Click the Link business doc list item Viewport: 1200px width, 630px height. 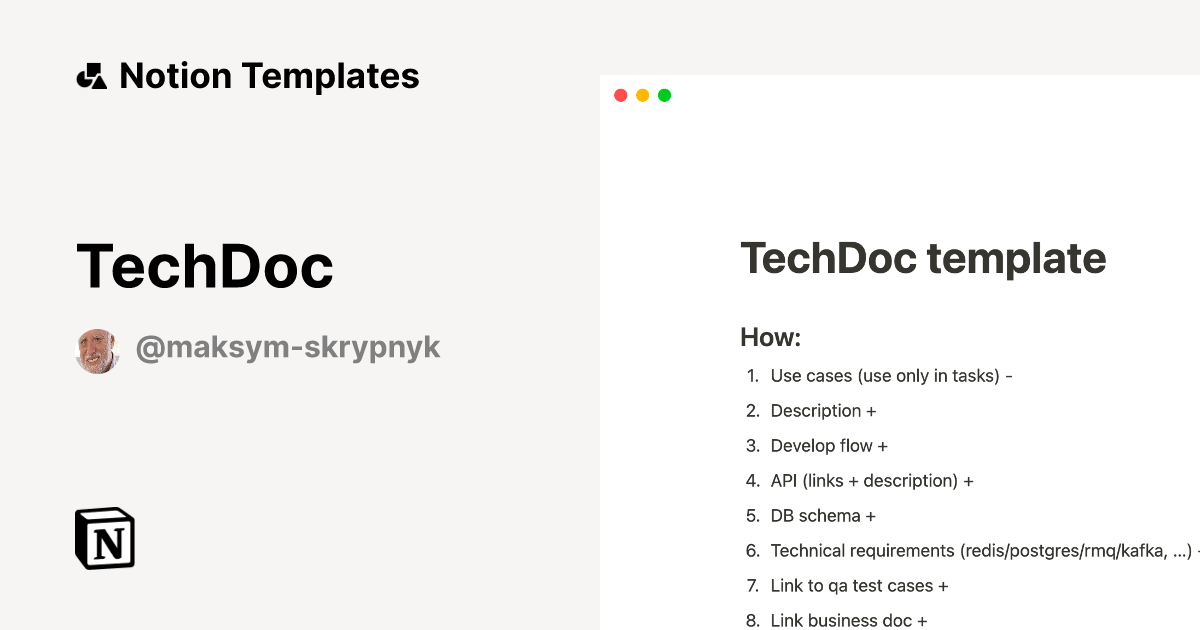click(x=847, y=620)
